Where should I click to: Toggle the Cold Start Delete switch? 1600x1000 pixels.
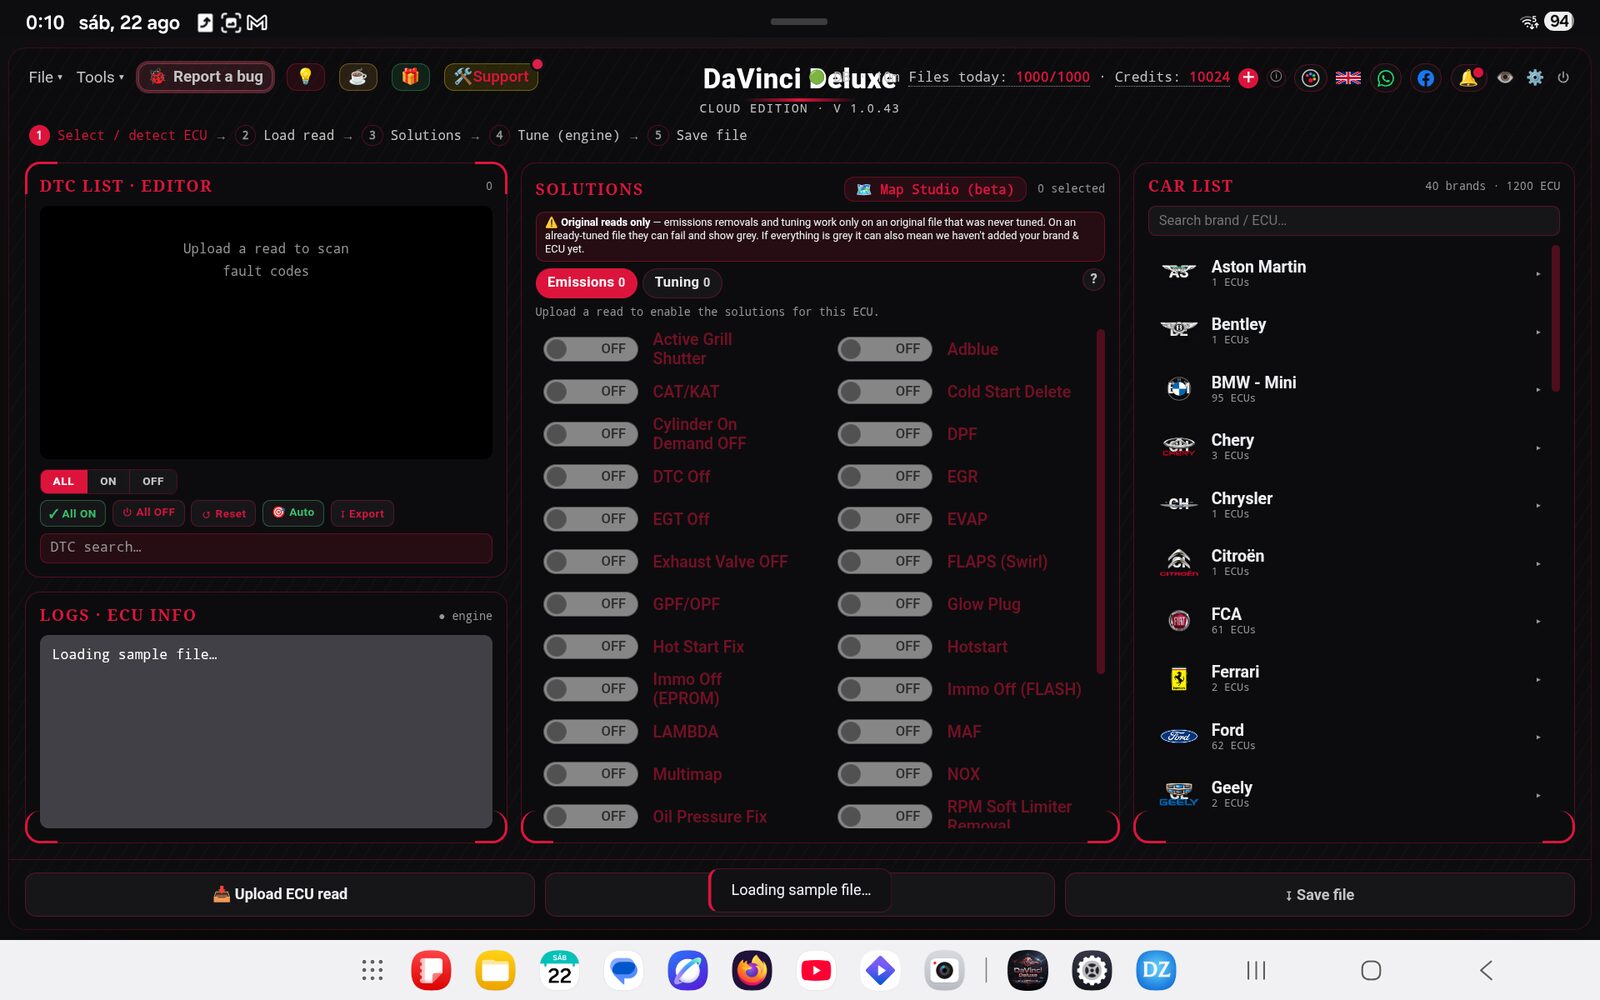pos(885,391)
